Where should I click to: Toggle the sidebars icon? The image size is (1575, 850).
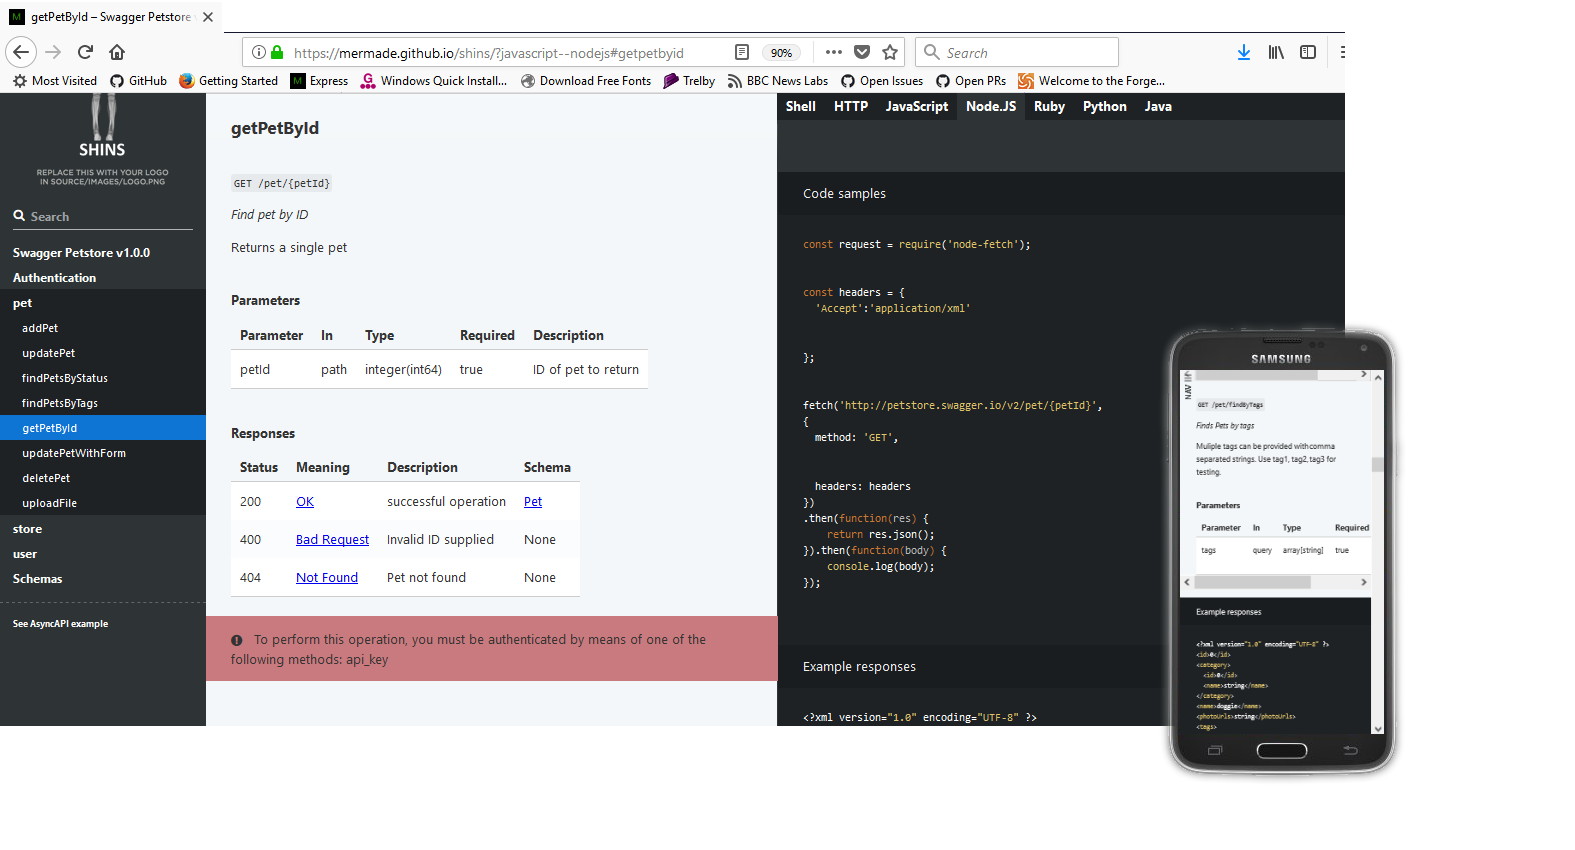pyautogui.click(x=1308, y=52)
